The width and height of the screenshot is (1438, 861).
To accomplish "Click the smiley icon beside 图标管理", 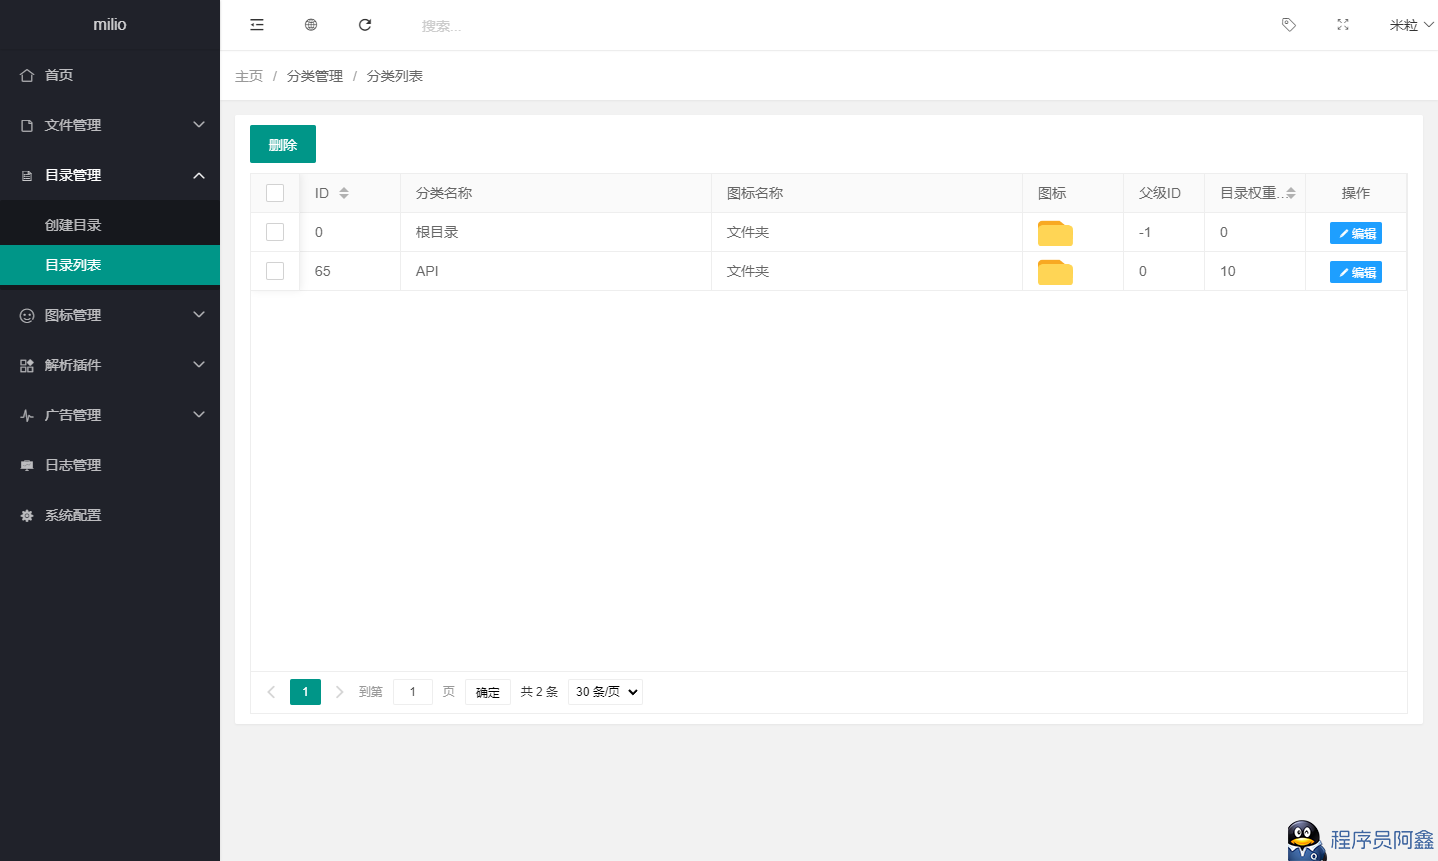I will point(27,315).
